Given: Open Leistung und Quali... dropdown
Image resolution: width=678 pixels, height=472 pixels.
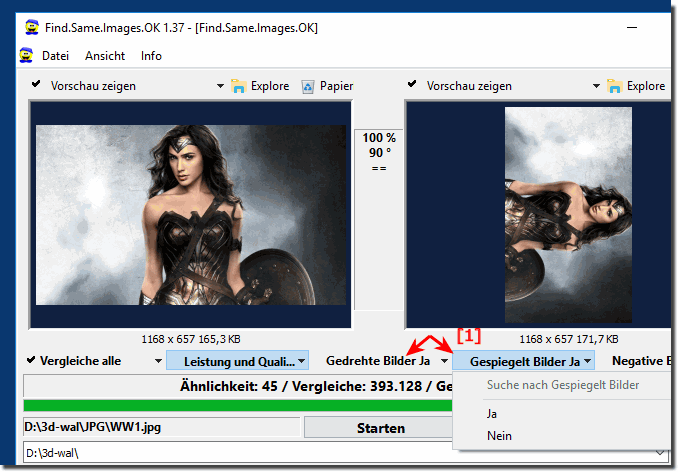Looking at the screenshot, I should point(237,360).
